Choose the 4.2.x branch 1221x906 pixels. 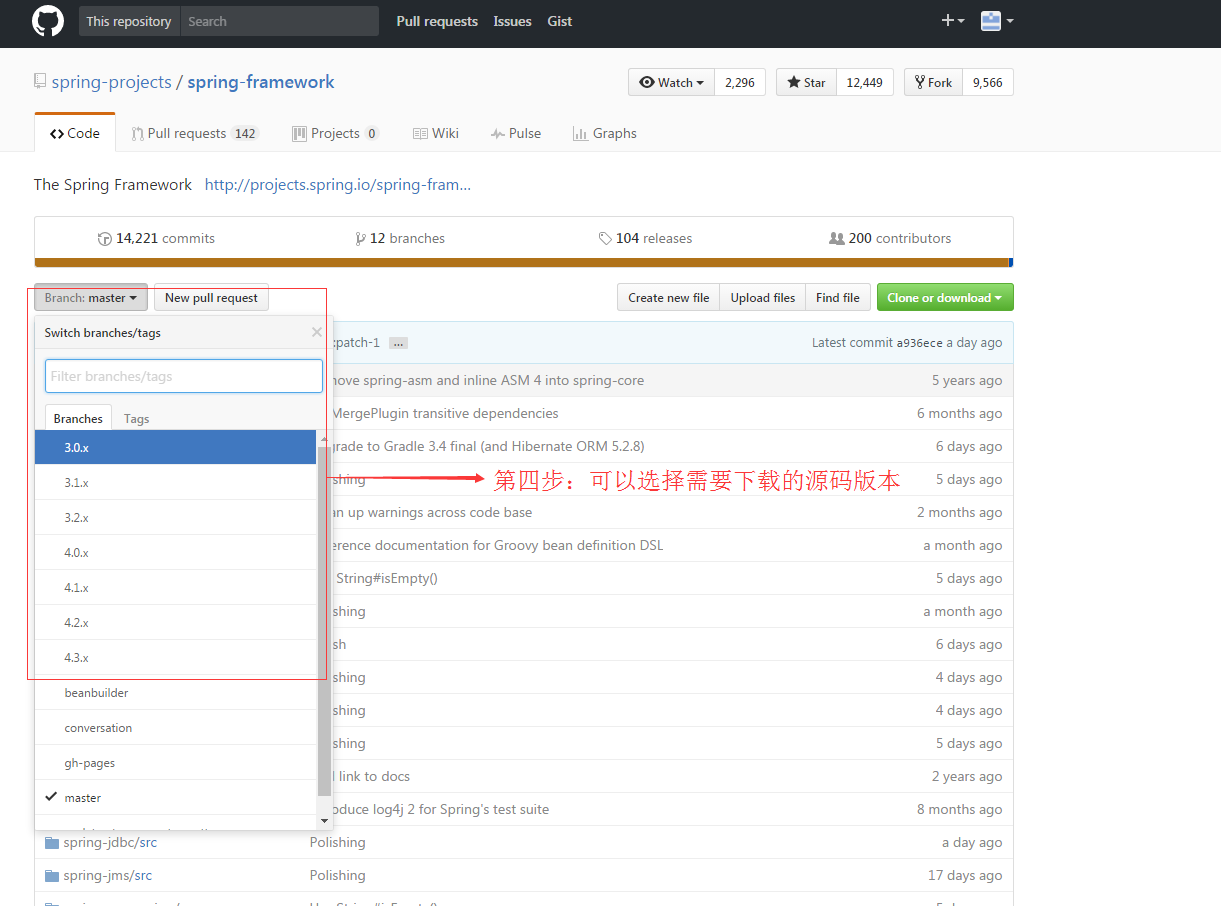click(x=176, y=622)
